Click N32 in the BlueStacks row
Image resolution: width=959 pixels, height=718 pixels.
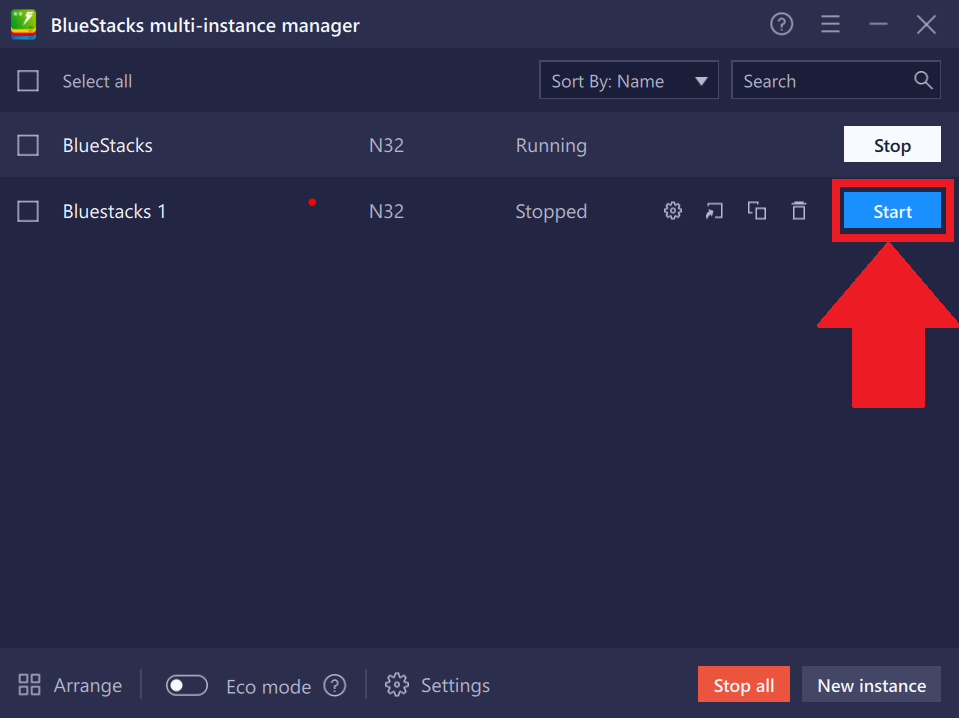[x=387, y=146]
